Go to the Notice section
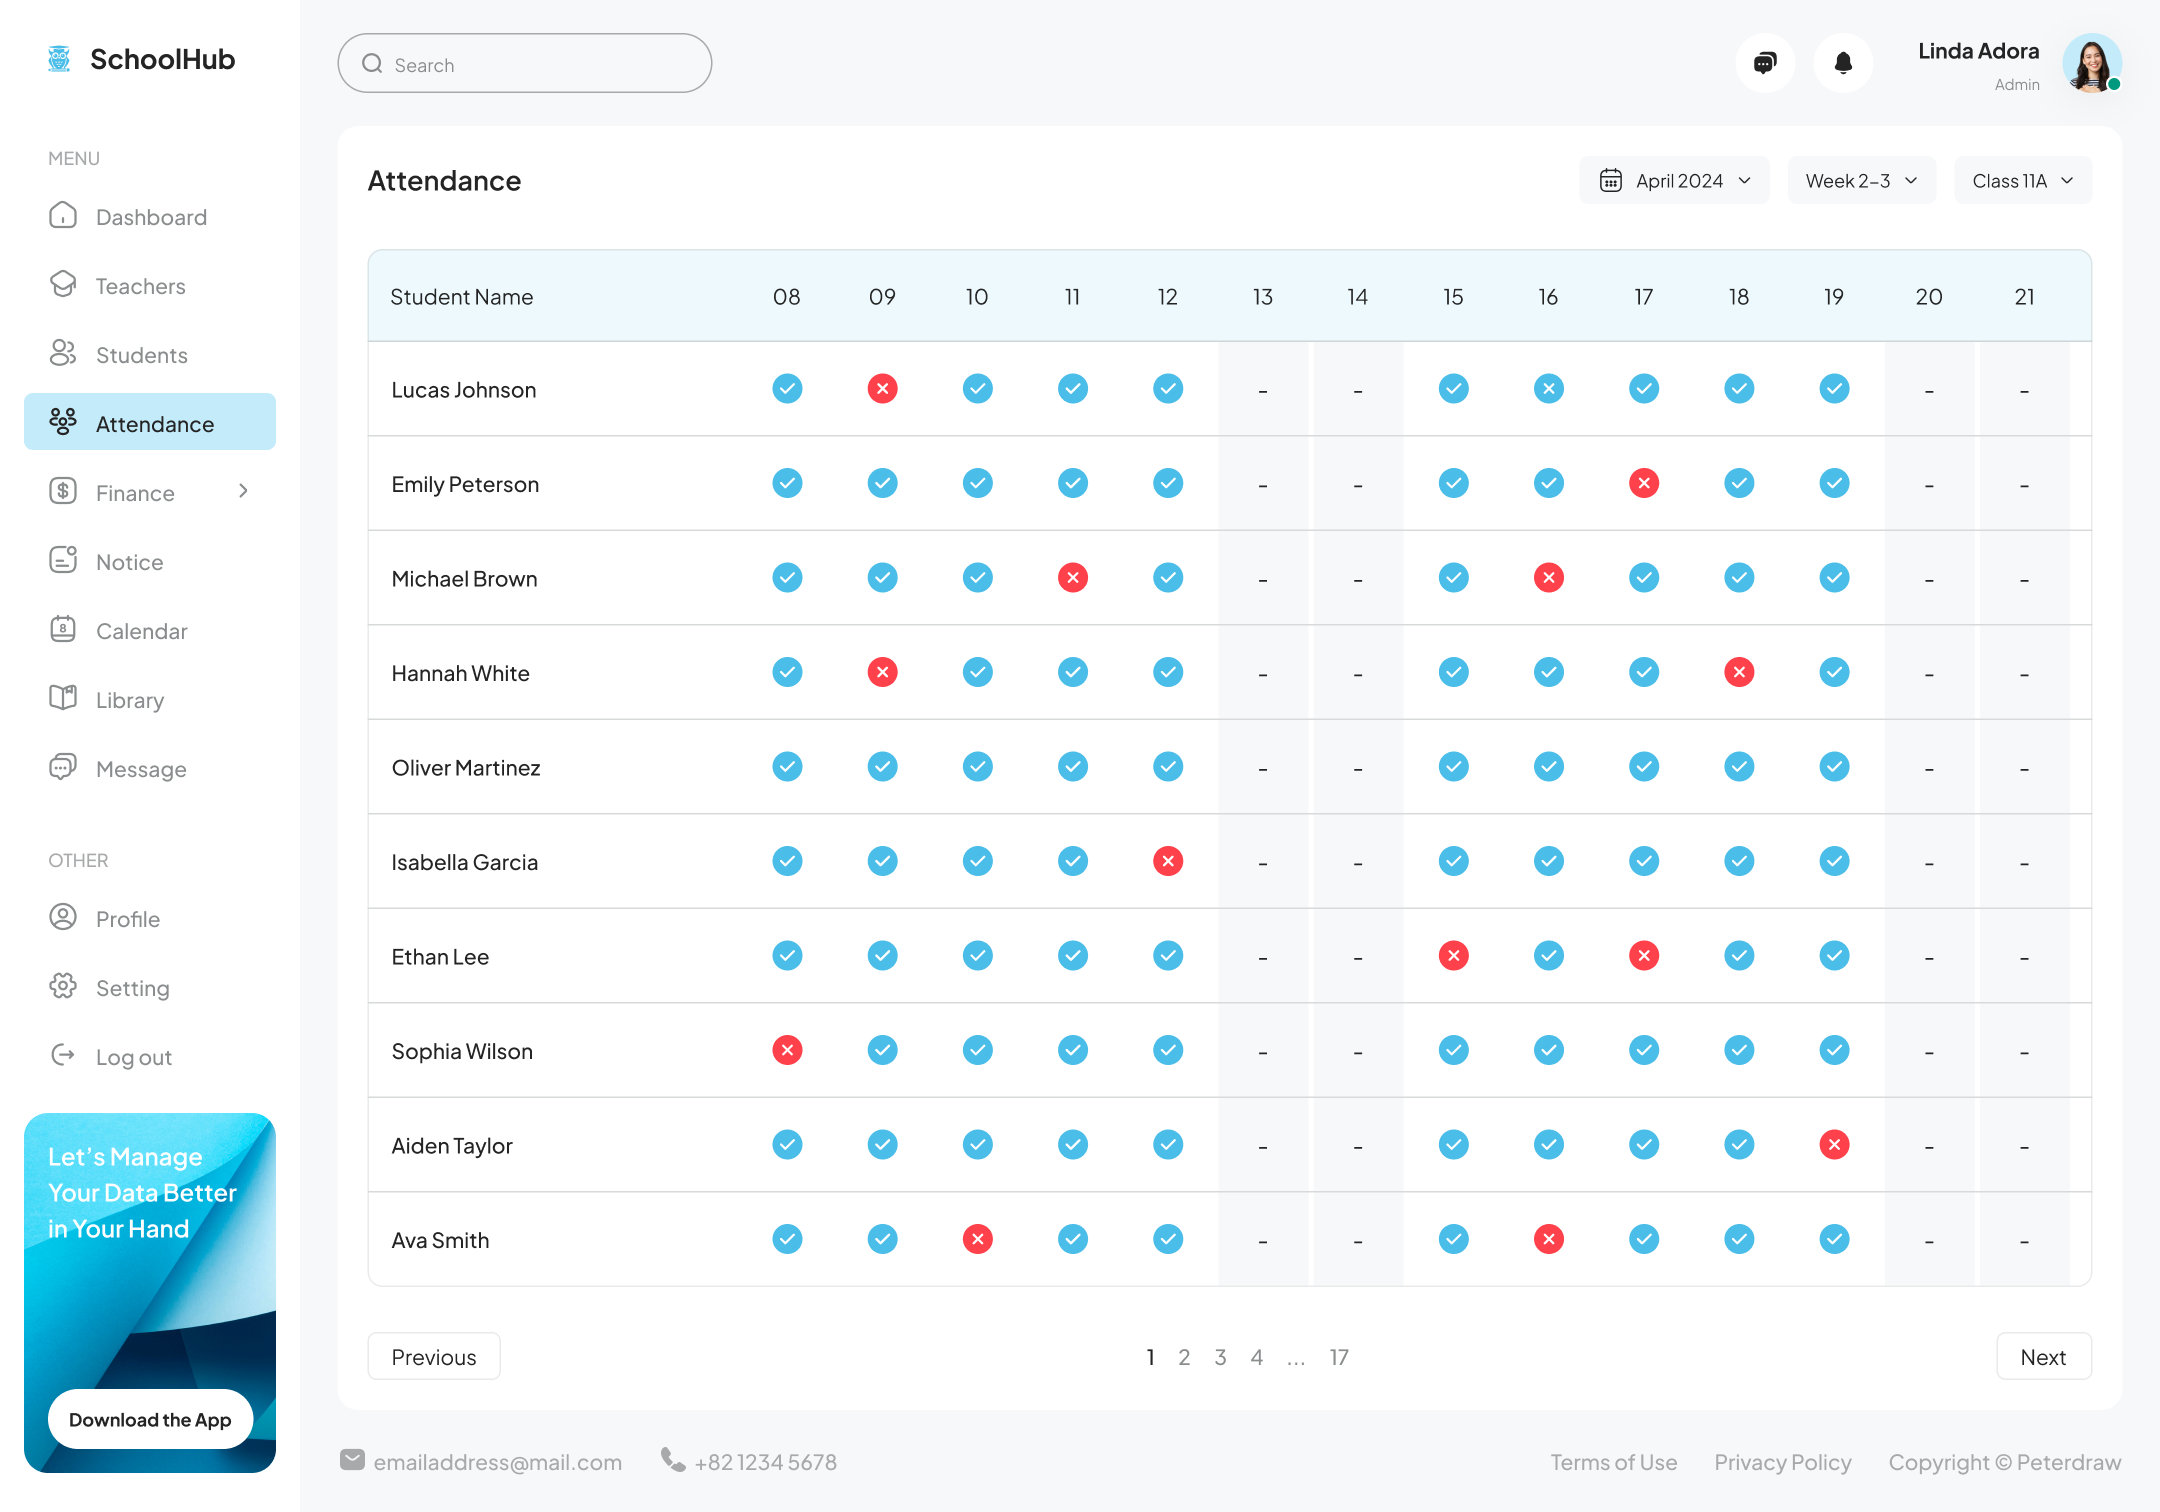 [129, 561]
